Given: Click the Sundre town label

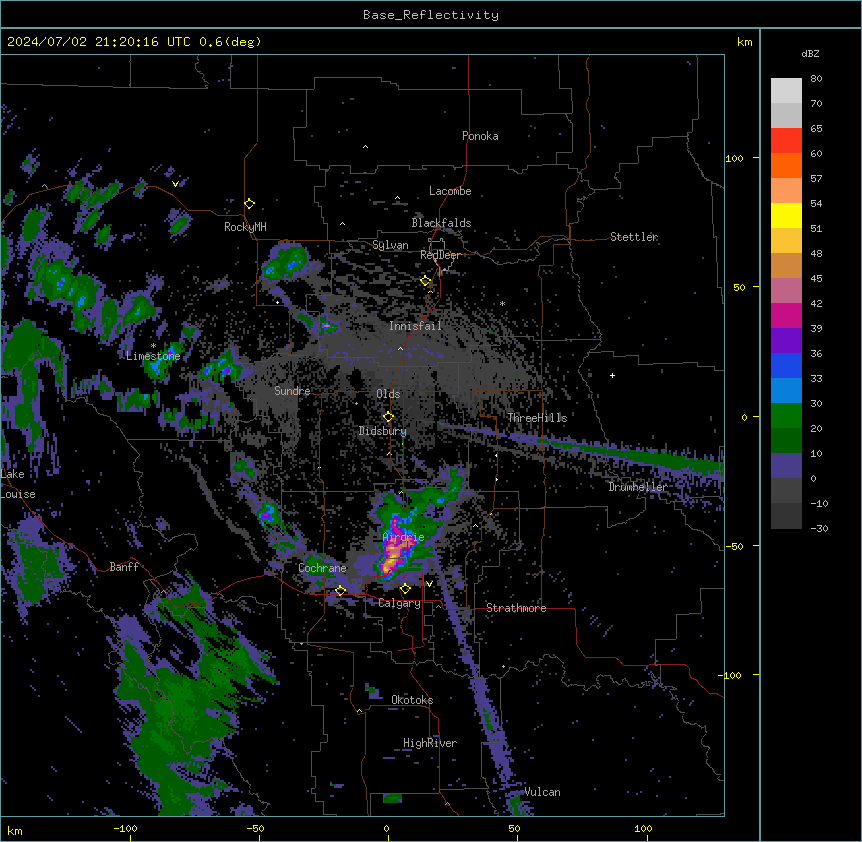Looking at the screenshot, I should coord(292,391).
